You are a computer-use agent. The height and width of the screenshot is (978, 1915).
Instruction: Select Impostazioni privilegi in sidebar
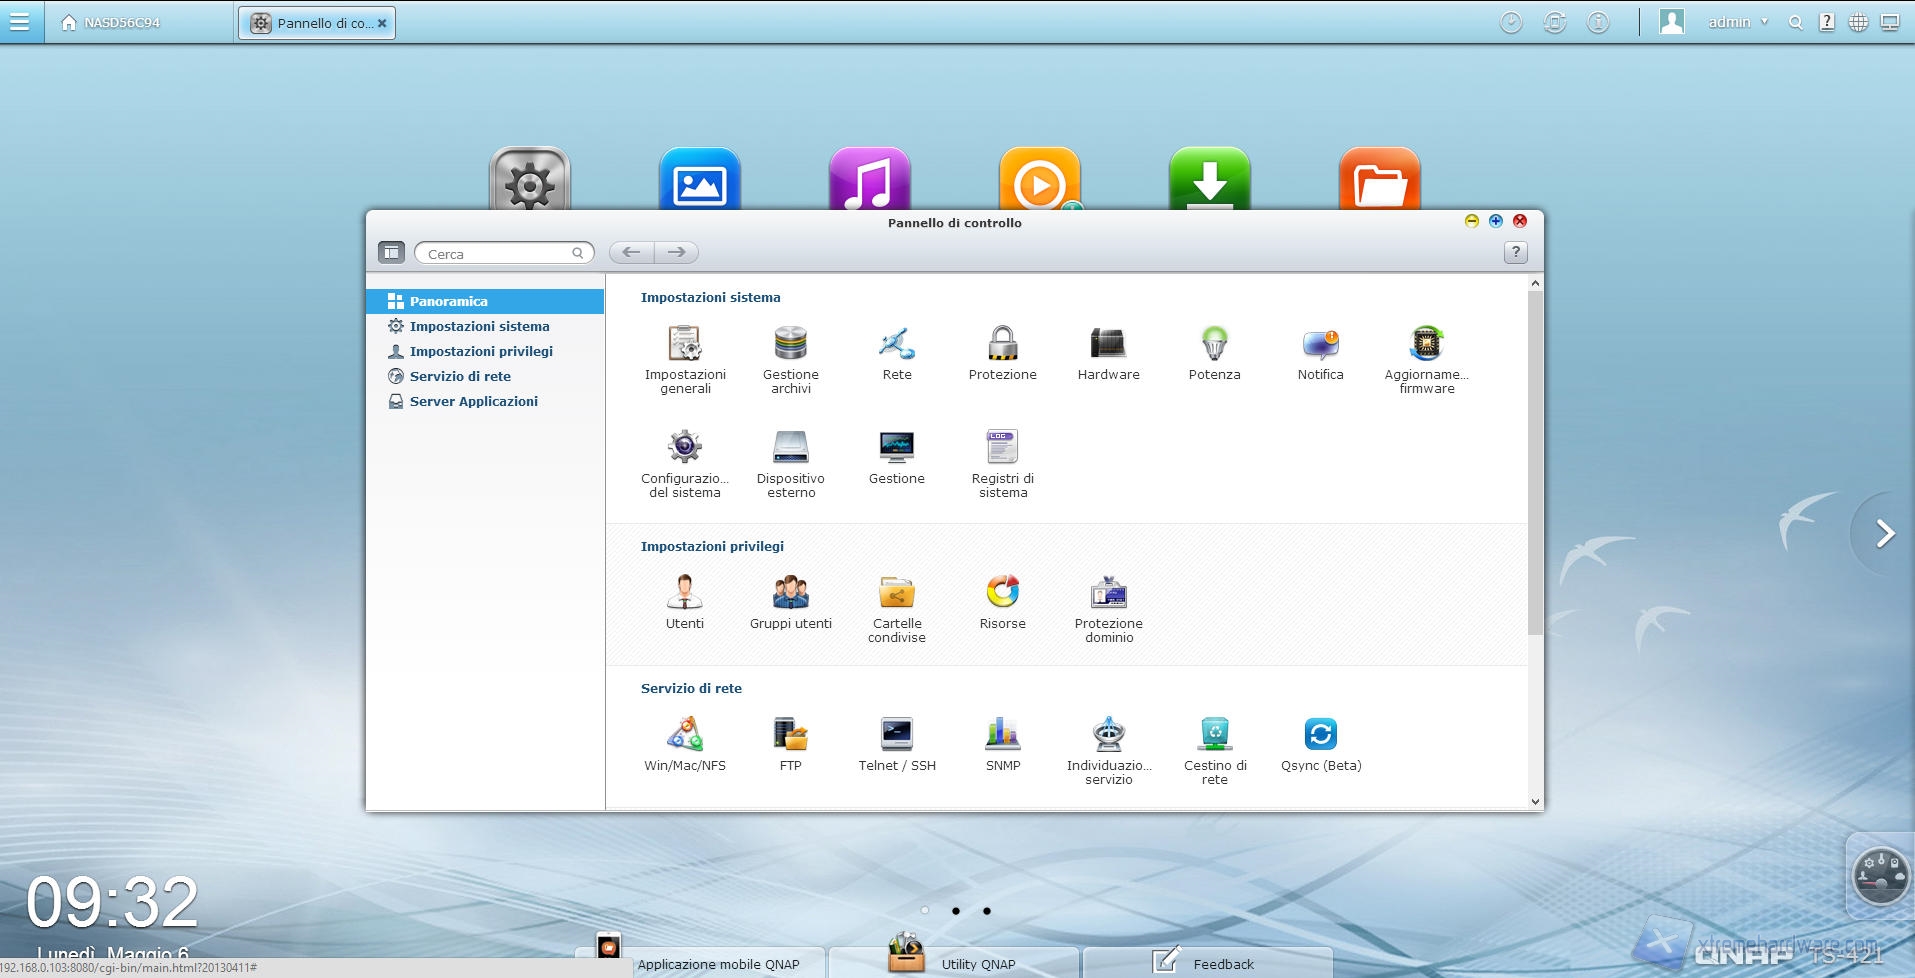480,351
